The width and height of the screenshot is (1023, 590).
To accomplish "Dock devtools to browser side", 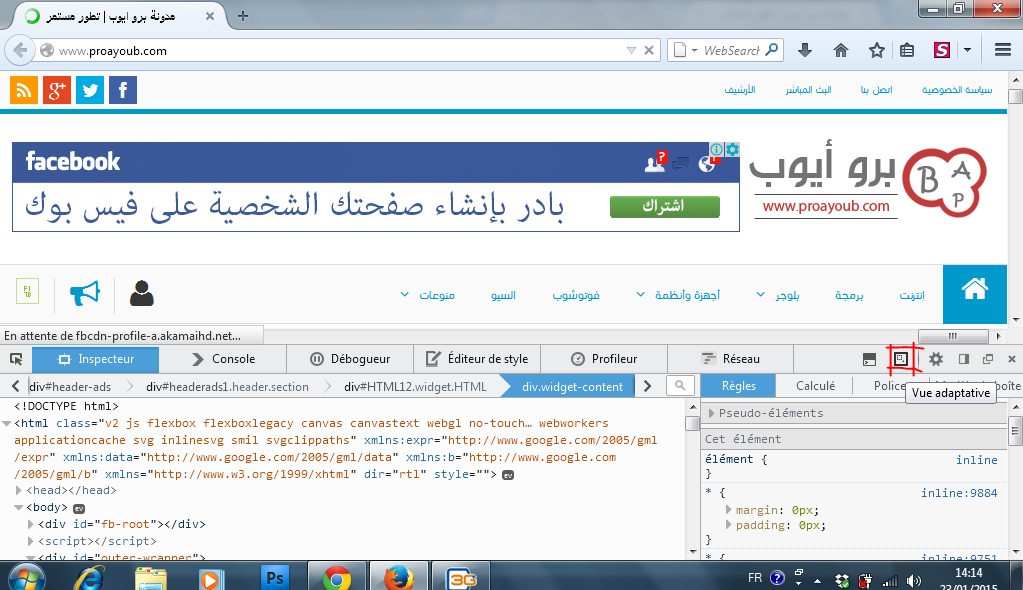I will coord(964,359).
